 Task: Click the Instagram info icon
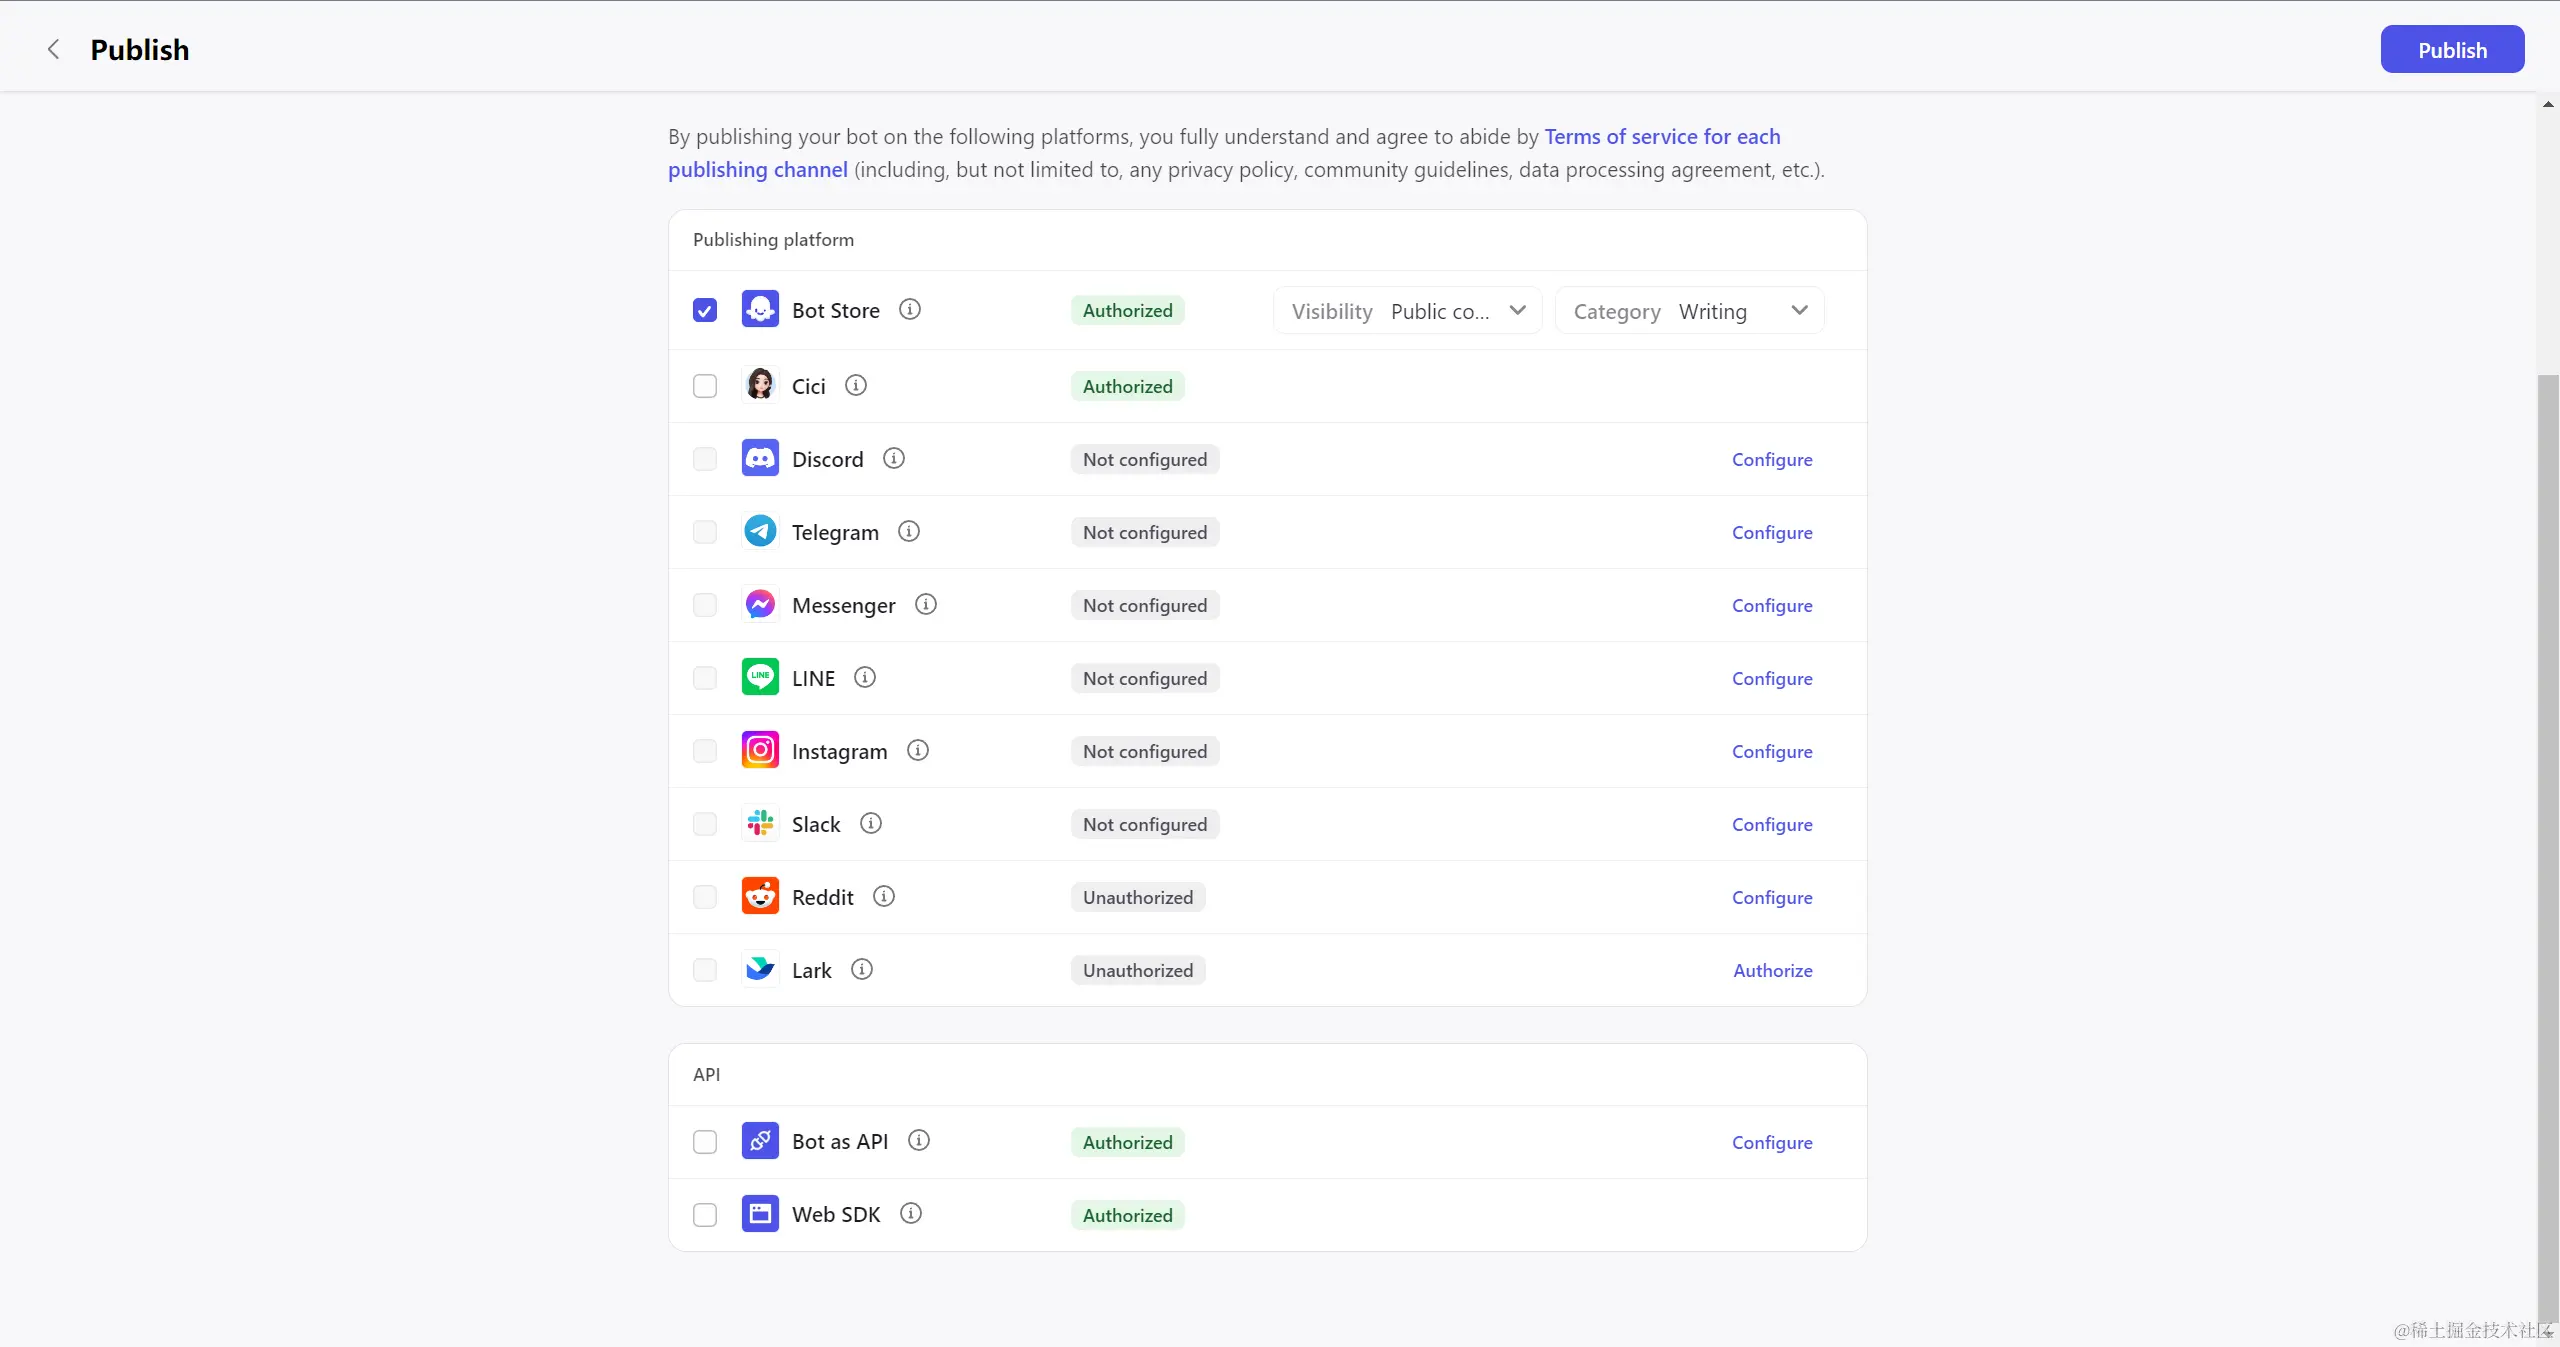point(917,751)
